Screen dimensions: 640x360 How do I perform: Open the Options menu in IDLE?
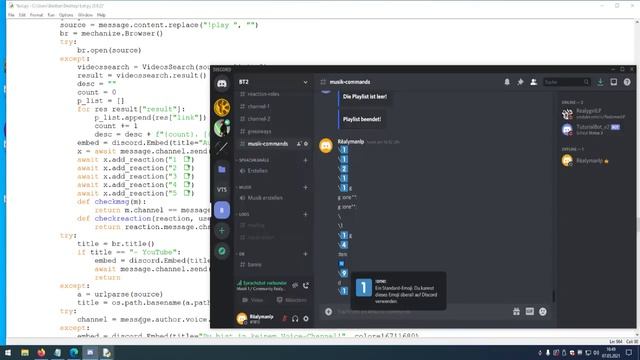coord(66,15)
